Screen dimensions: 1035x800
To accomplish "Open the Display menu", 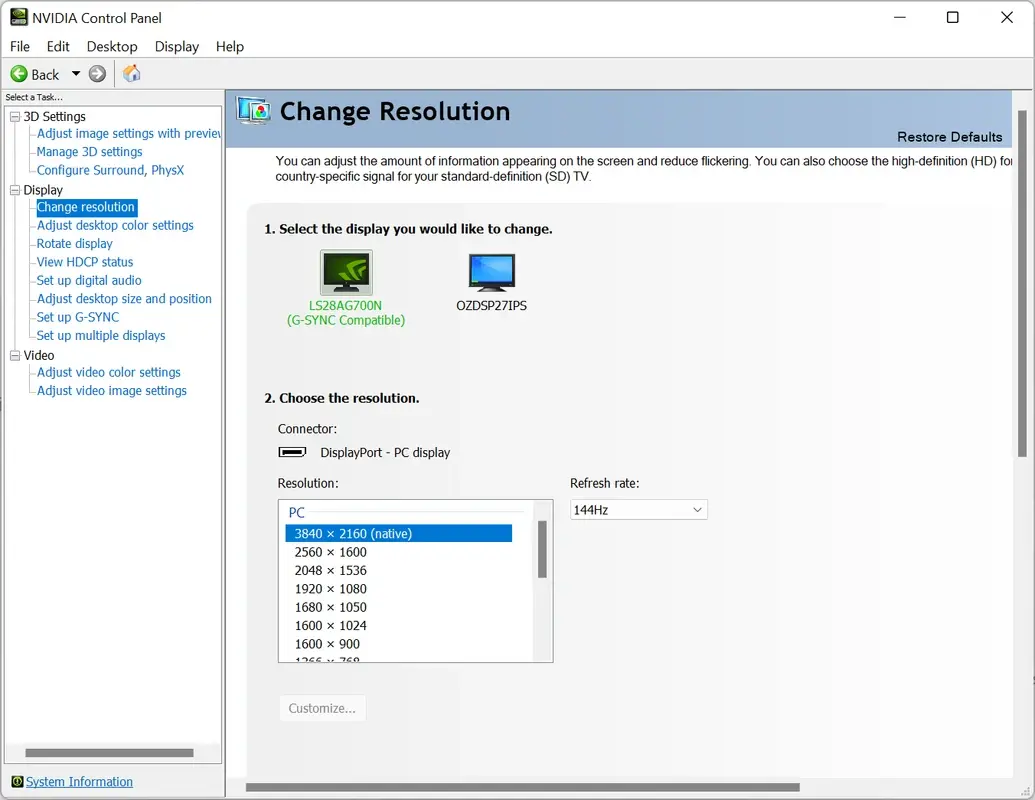I will pyautogui.click(x=176, y=46).
